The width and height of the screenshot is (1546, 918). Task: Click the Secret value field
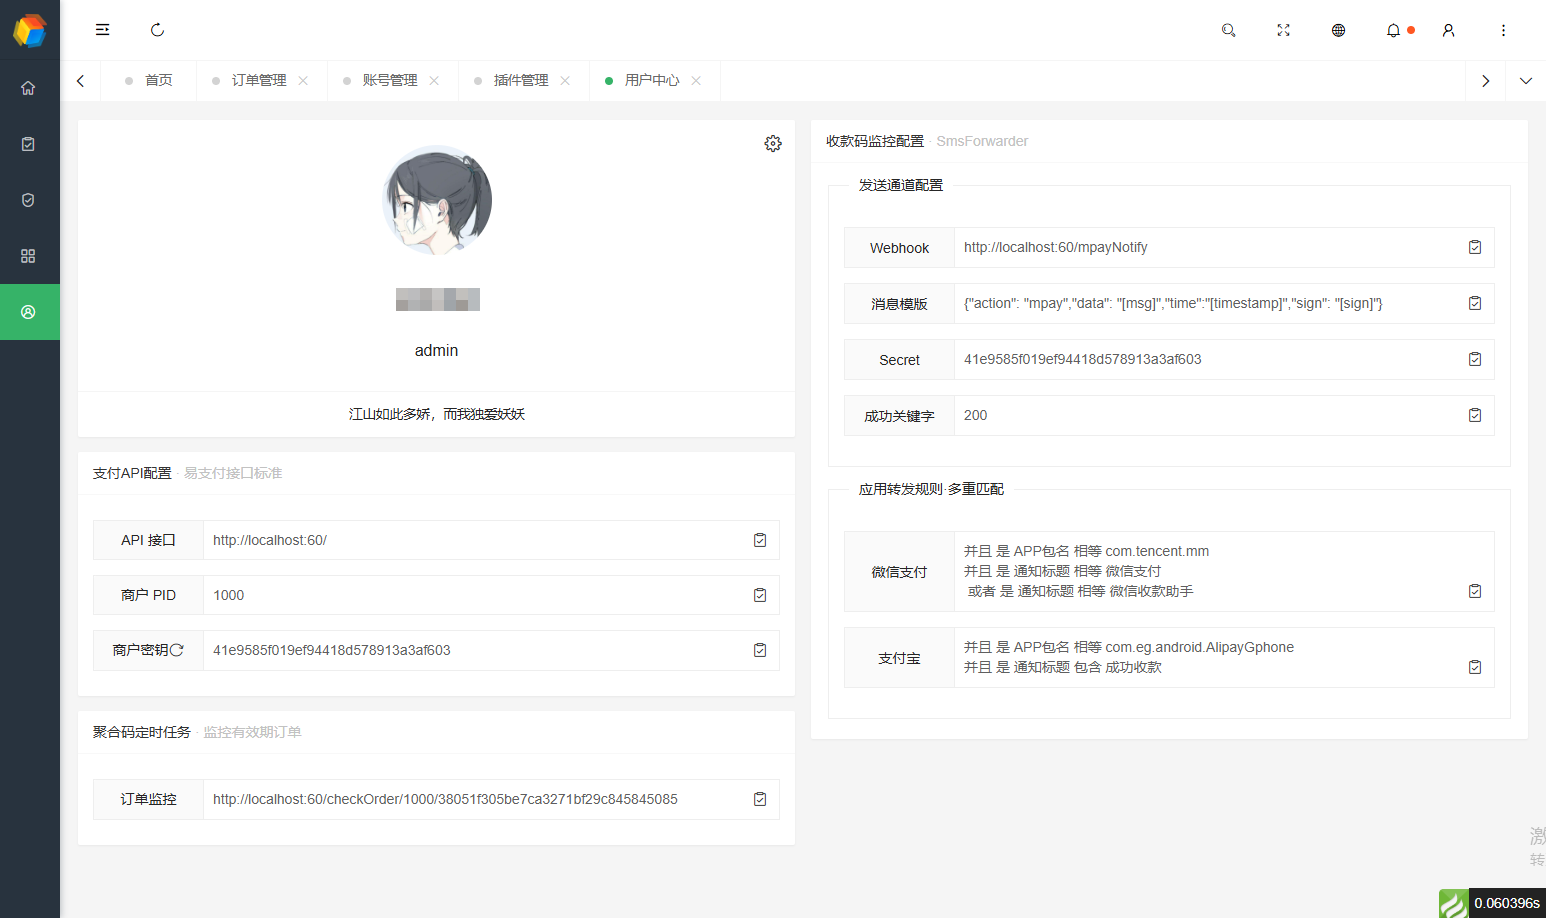[x=1200, y=359]
